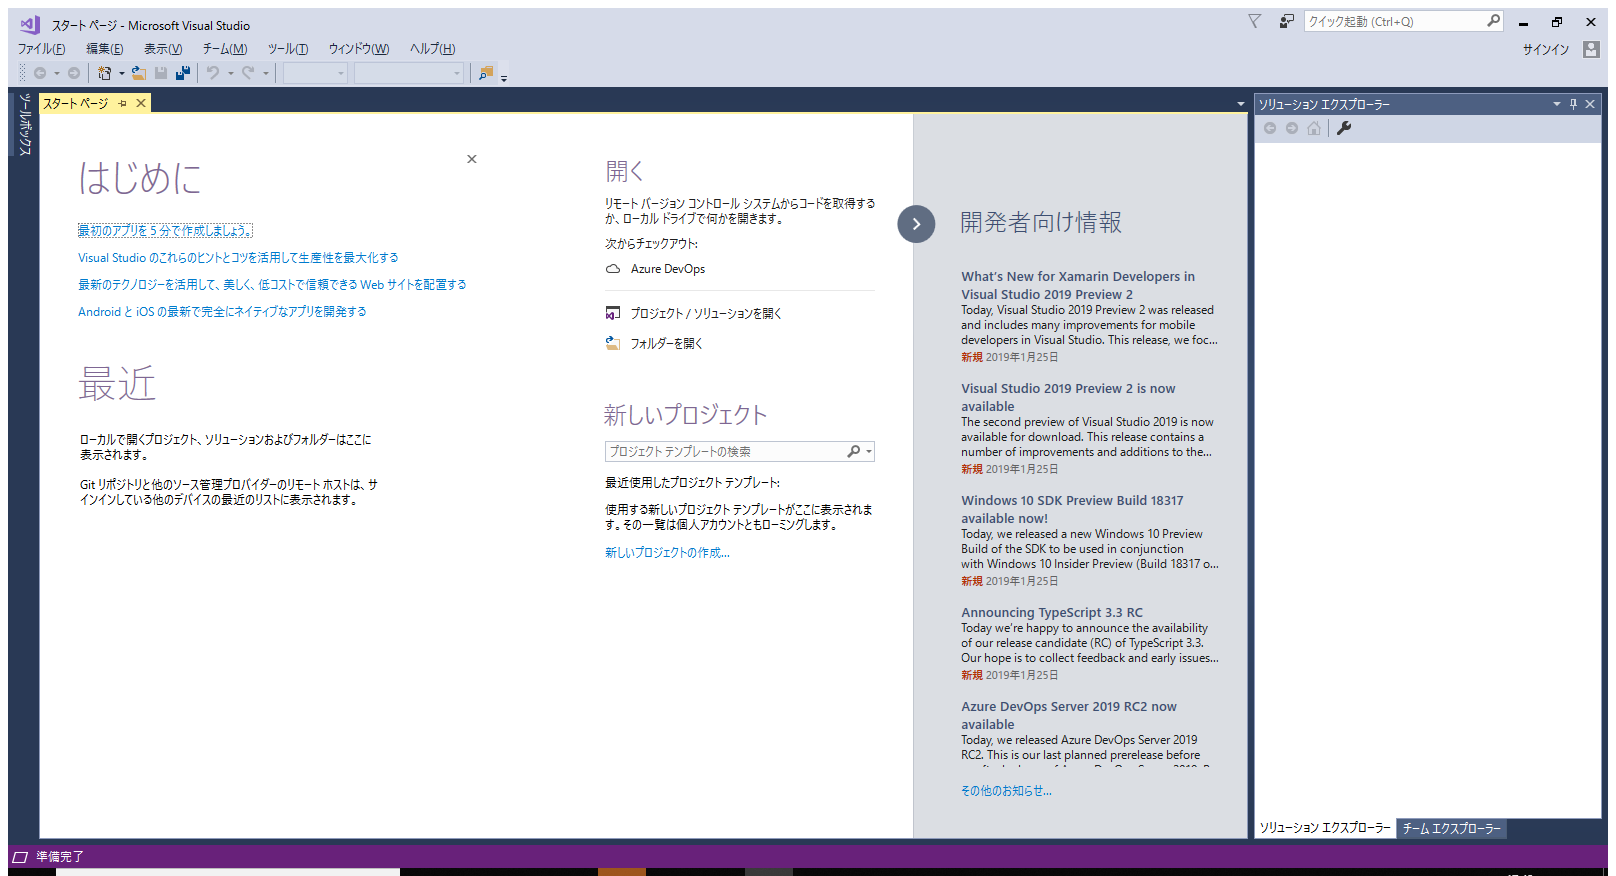Click the Find in Files toolbar icon

(486, 73)
